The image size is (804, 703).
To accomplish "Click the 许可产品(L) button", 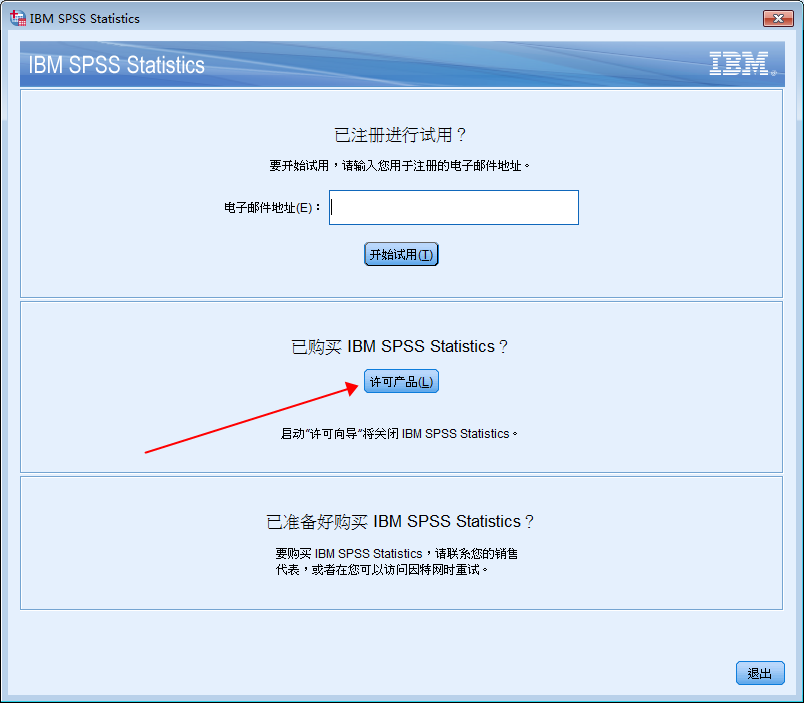I will tap(401, 381).
